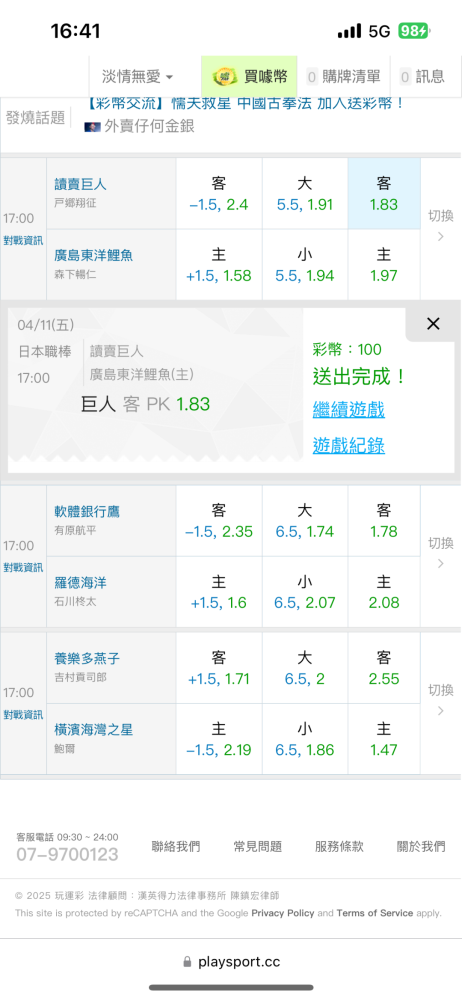
Task: Select 大 5.5, 1.91 over option
Action: [x=304, y=194]
